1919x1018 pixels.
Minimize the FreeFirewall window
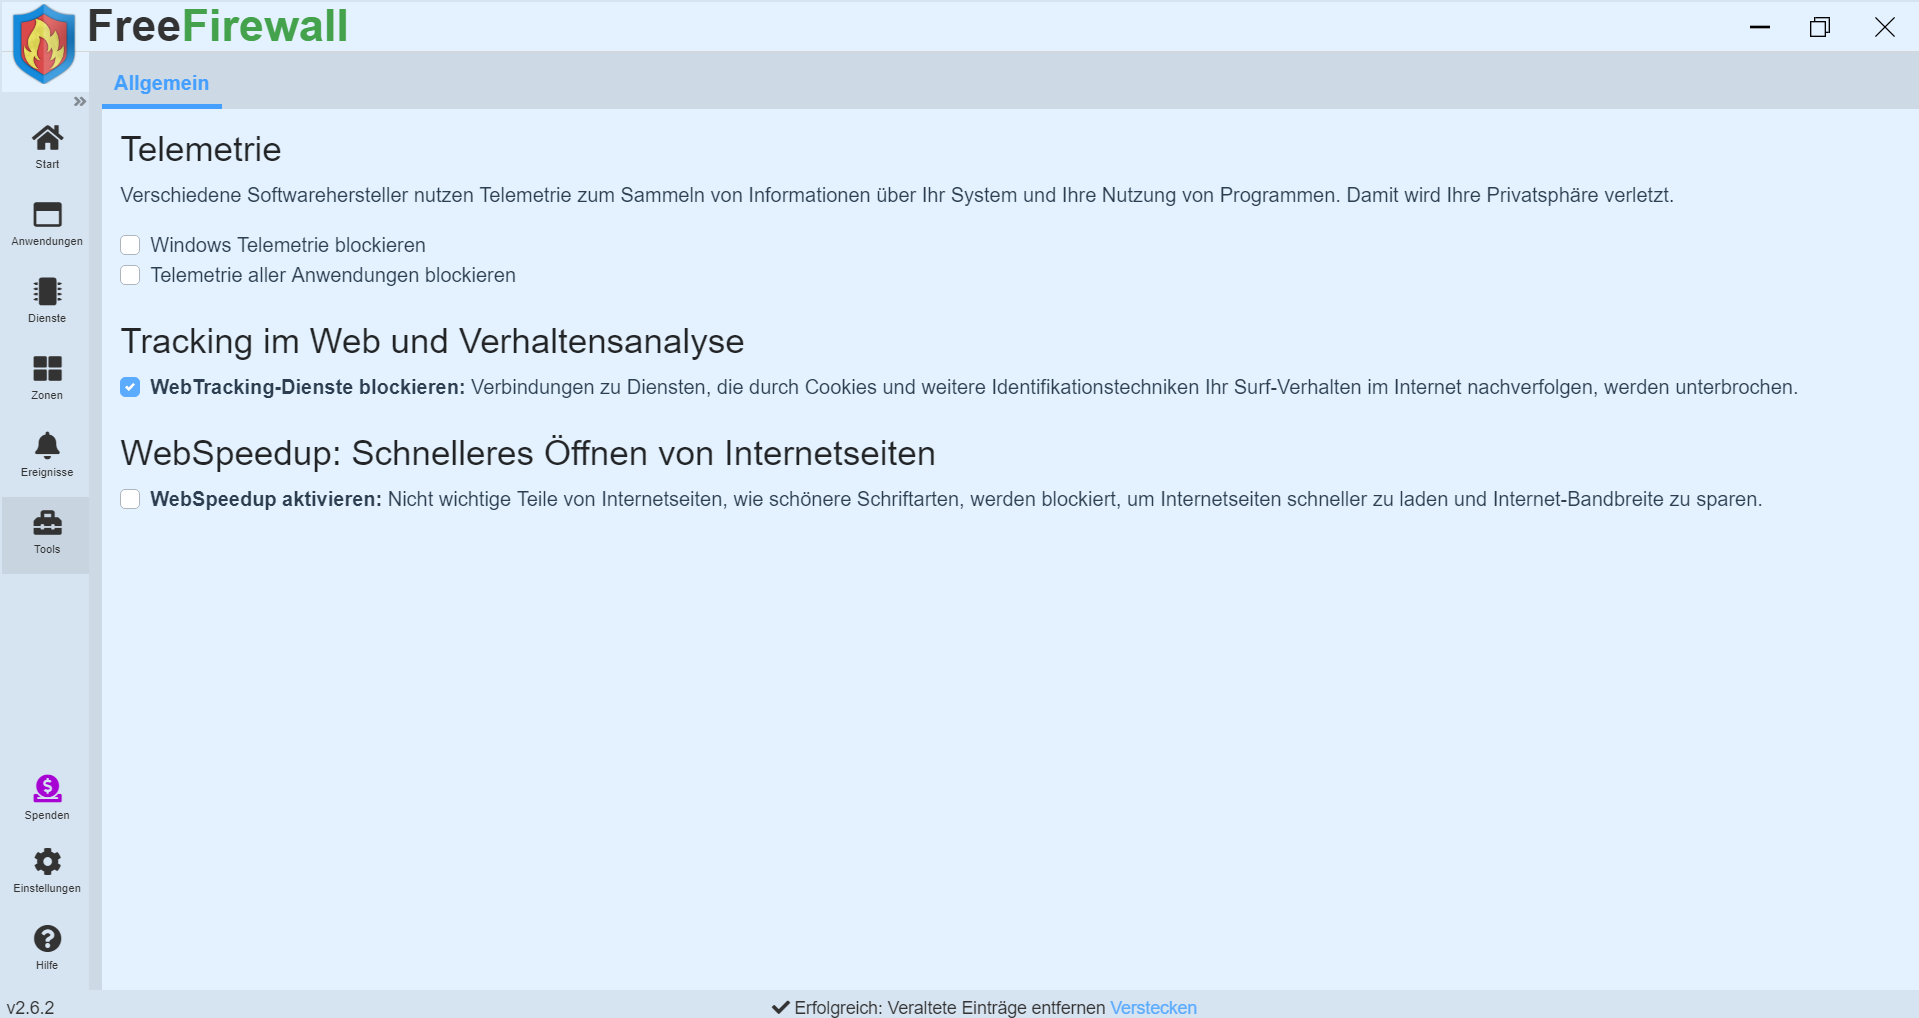1760,27
